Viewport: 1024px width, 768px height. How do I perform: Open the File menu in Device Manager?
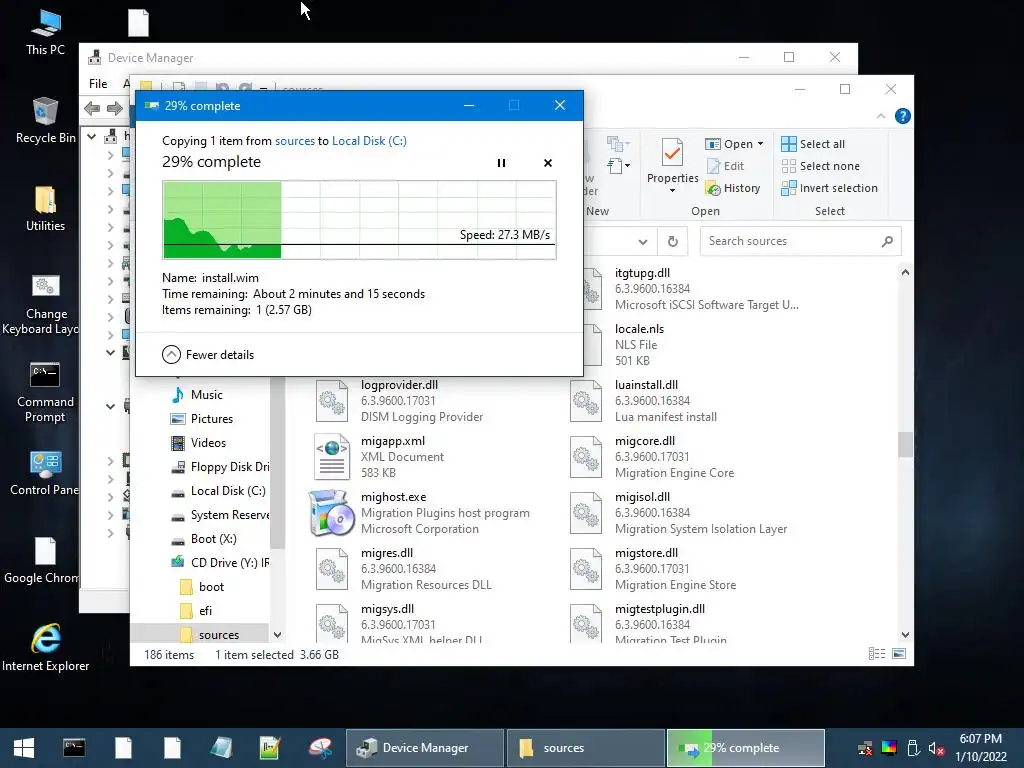[98, 84]
